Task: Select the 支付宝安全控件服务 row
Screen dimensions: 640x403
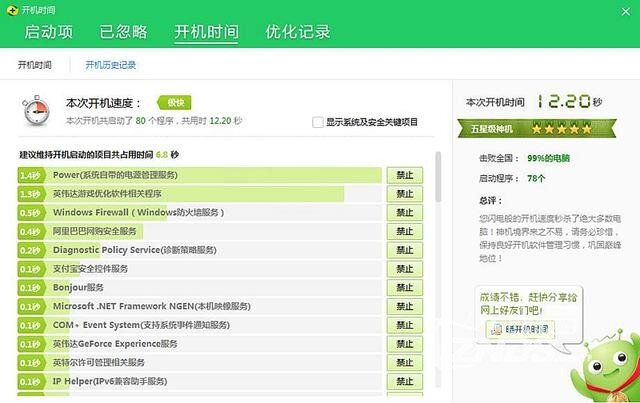Action: tap(199, 269)
